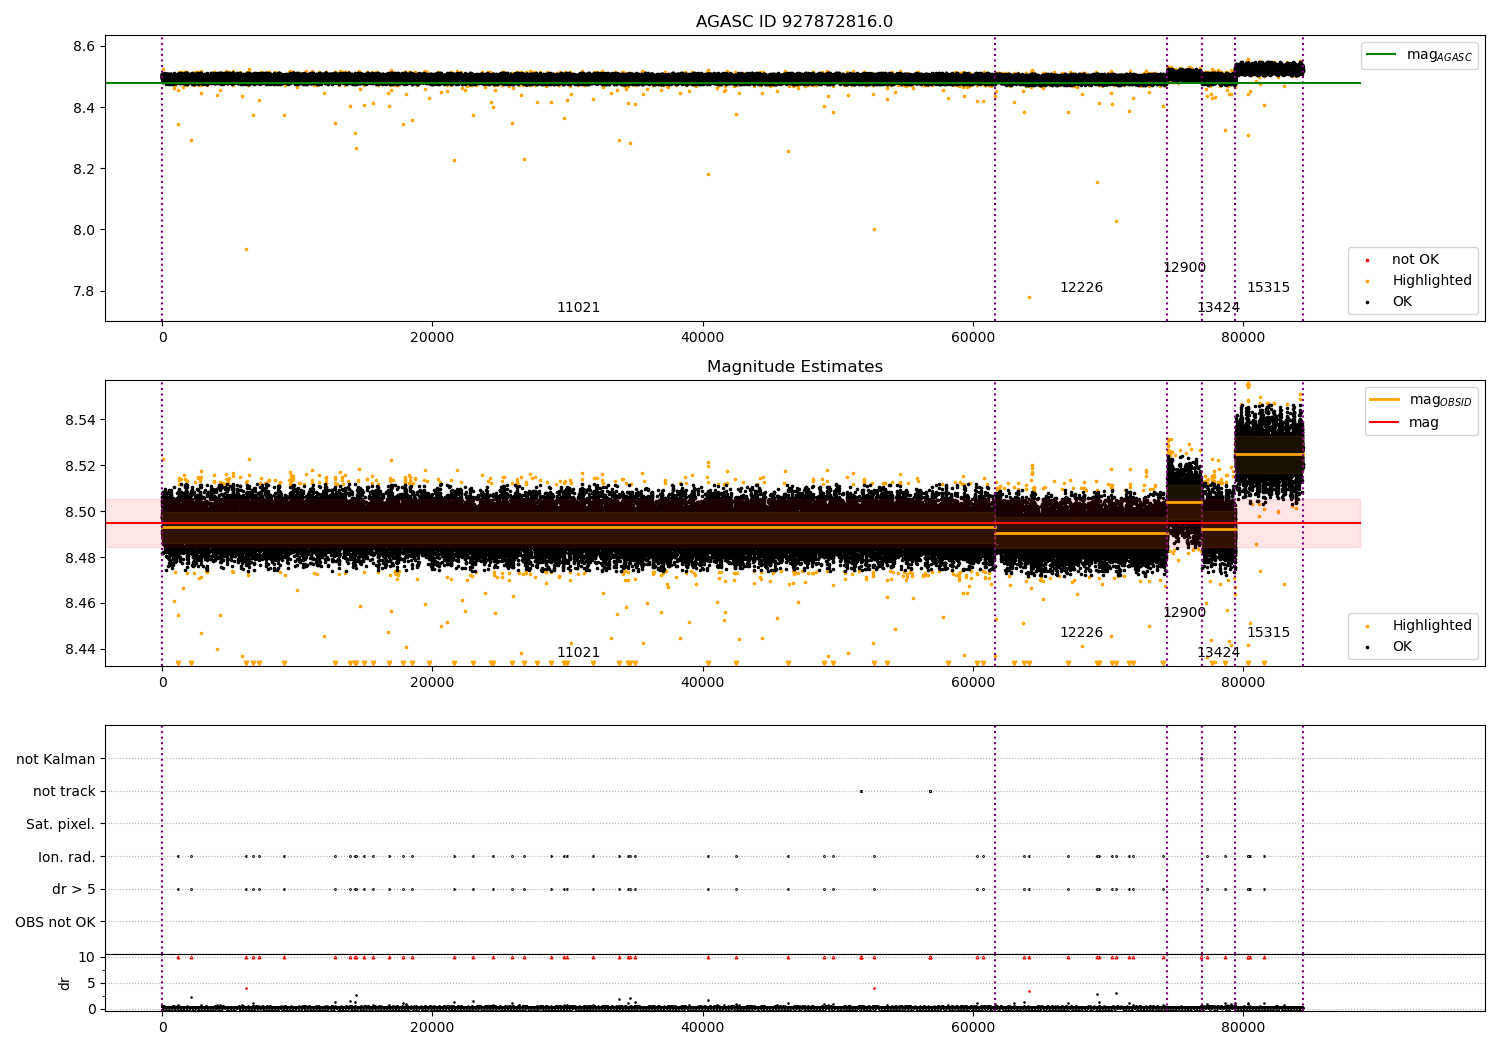Click x-axis tick 20000 under the top plot
1500x1050 pixels.
[x=432, y=338]
